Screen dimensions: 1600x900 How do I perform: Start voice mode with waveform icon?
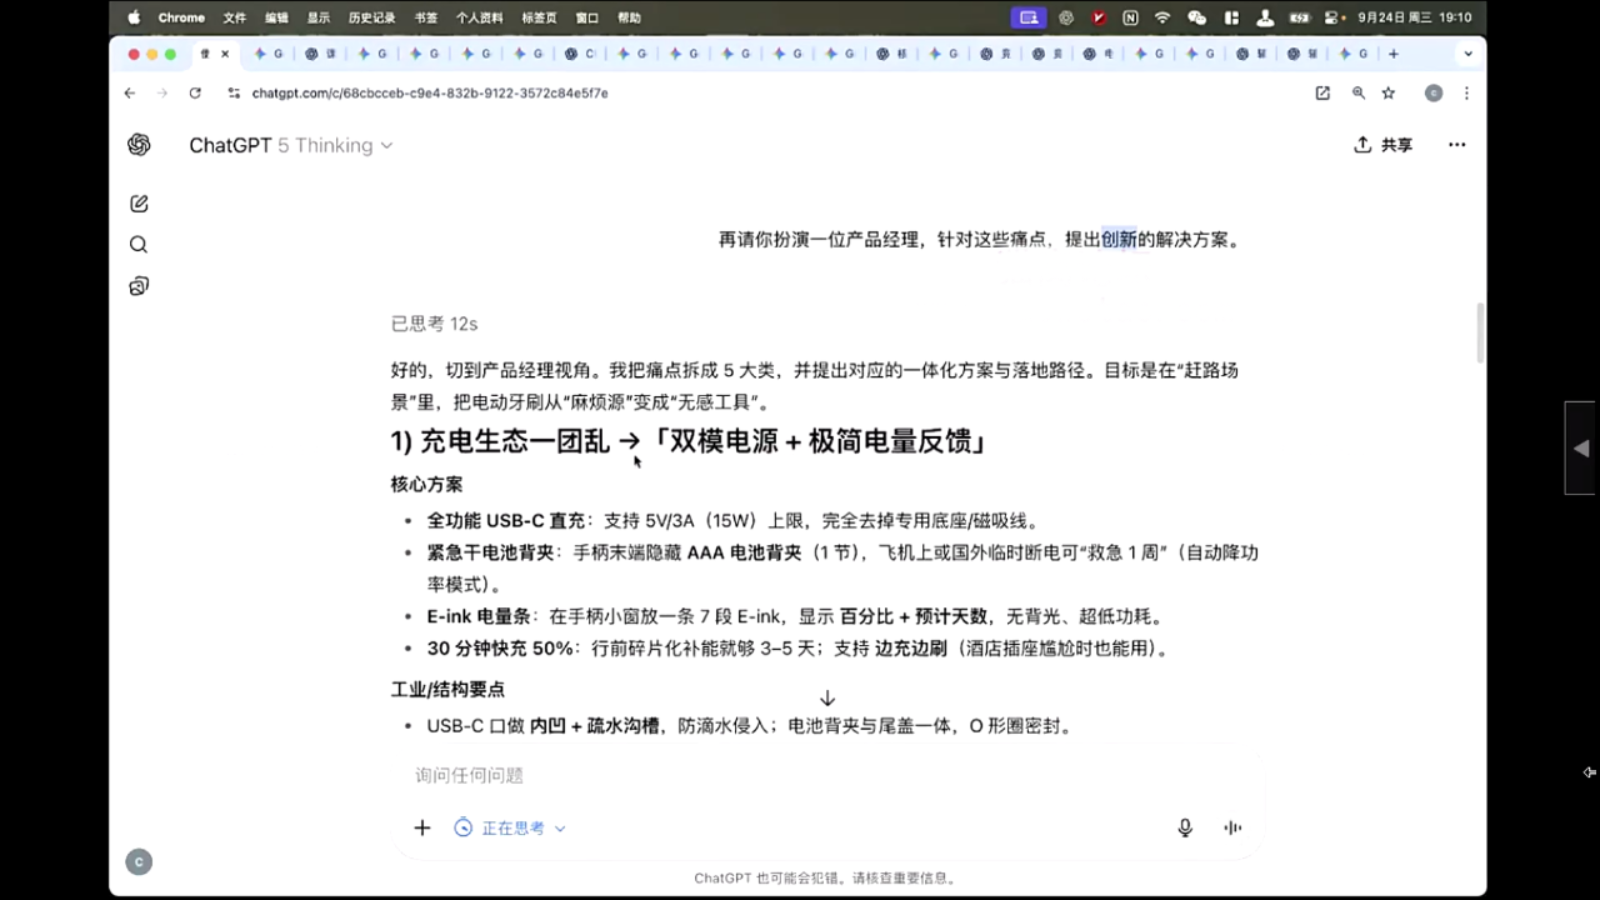click(1232, 828)
